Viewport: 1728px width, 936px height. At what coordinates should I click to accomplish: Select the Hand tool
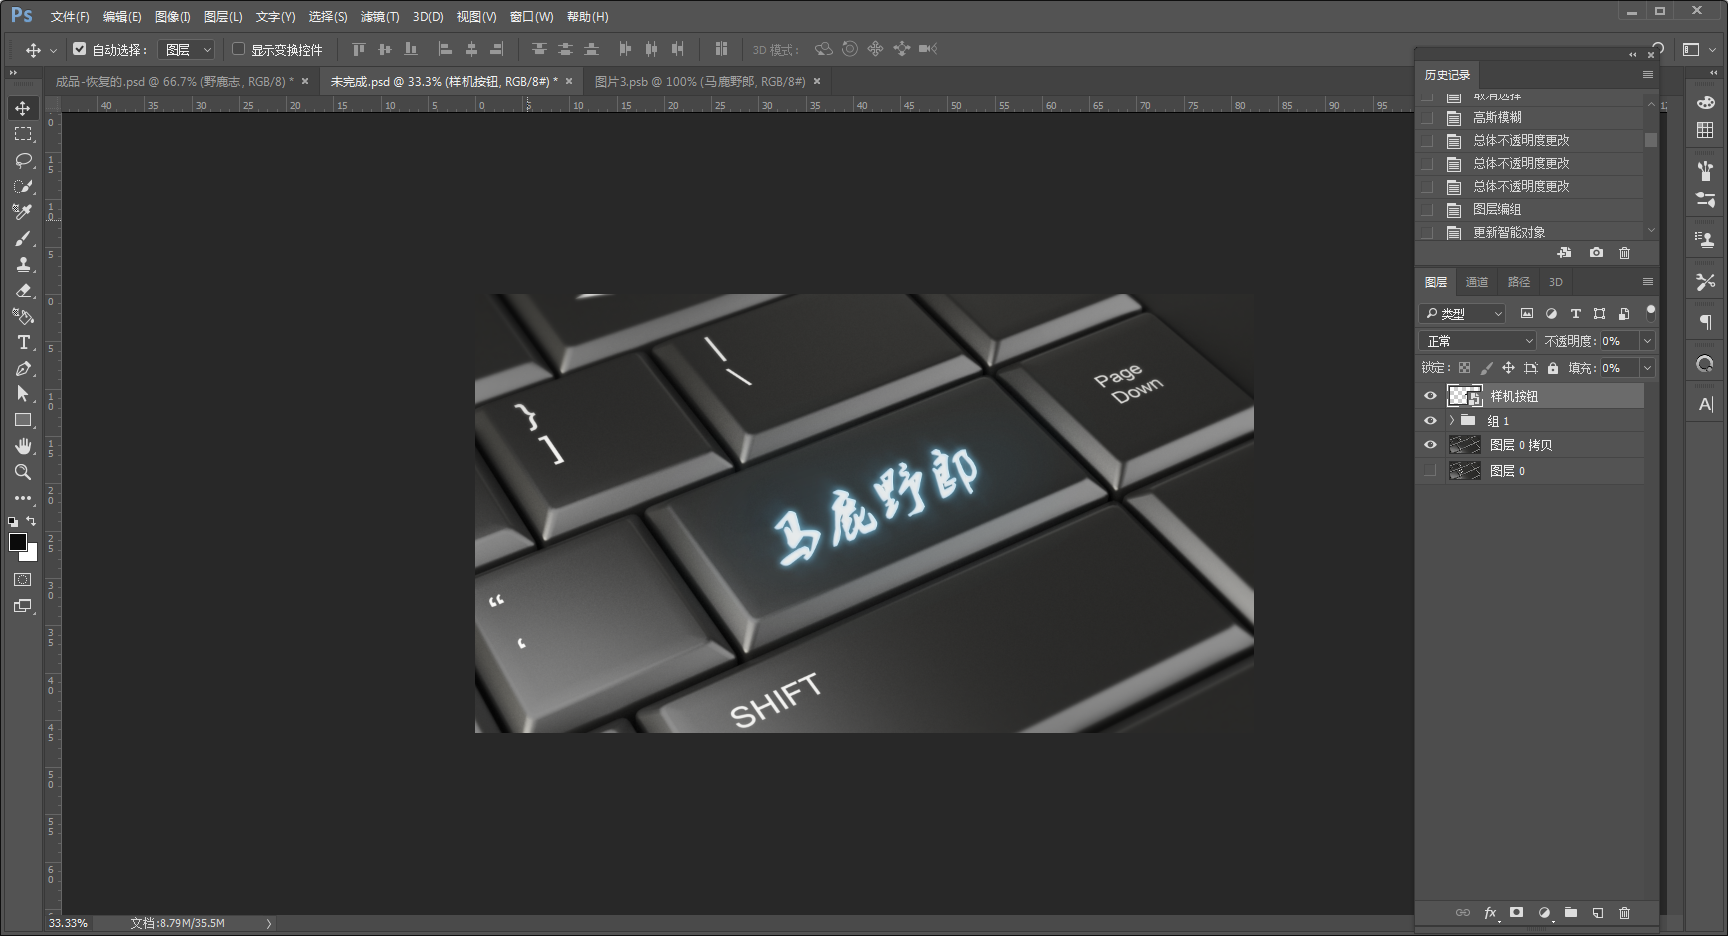click(x=23, y=446)
